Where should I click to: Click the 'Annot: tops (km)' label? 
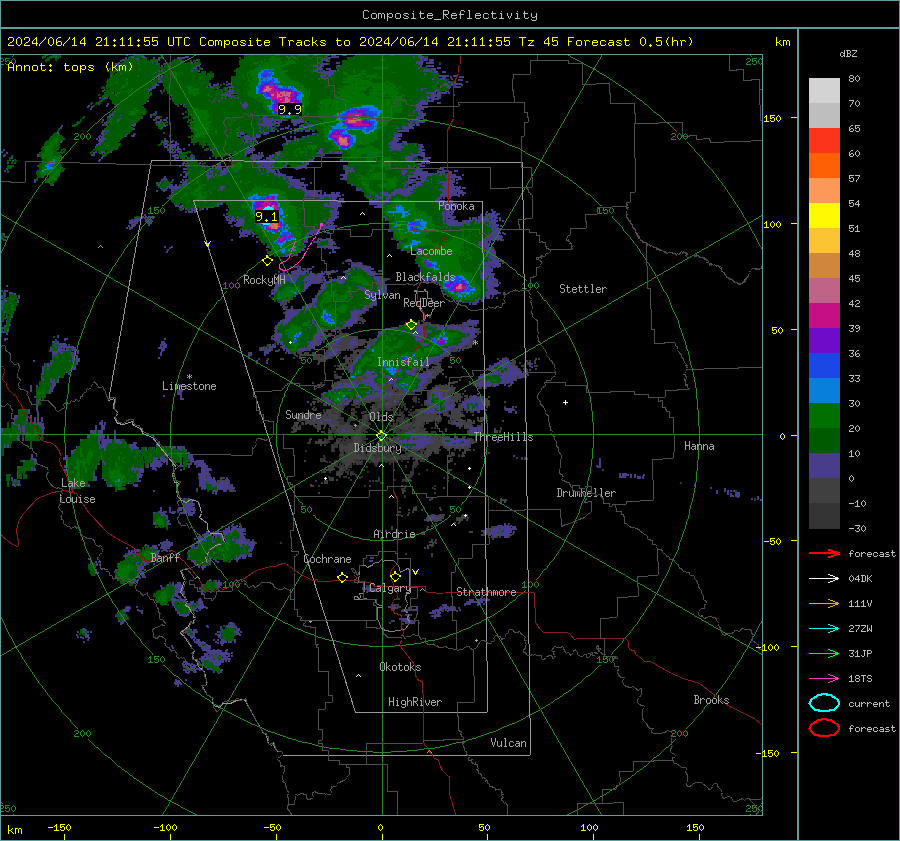click(x=70, y=67)
